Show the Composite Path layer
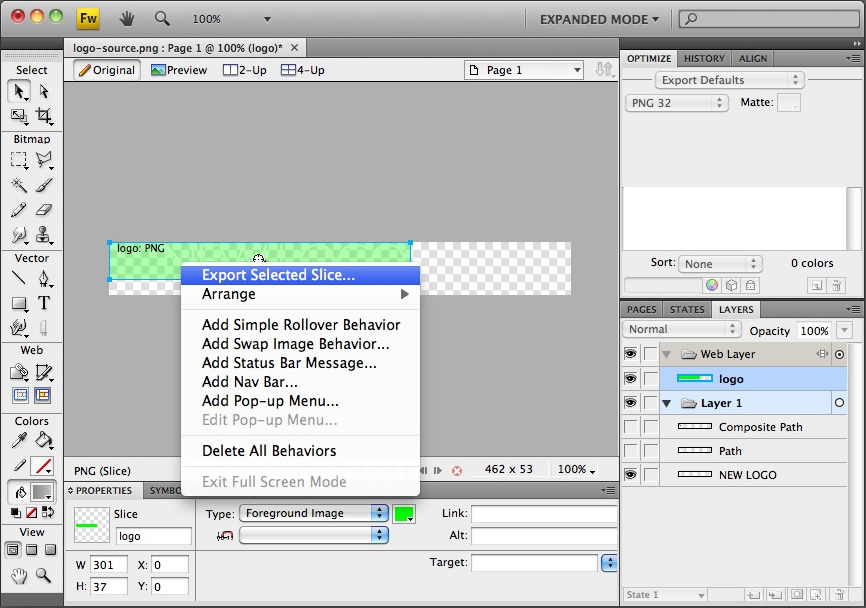This screenshot has height=608, width=866. coord(630,427)
